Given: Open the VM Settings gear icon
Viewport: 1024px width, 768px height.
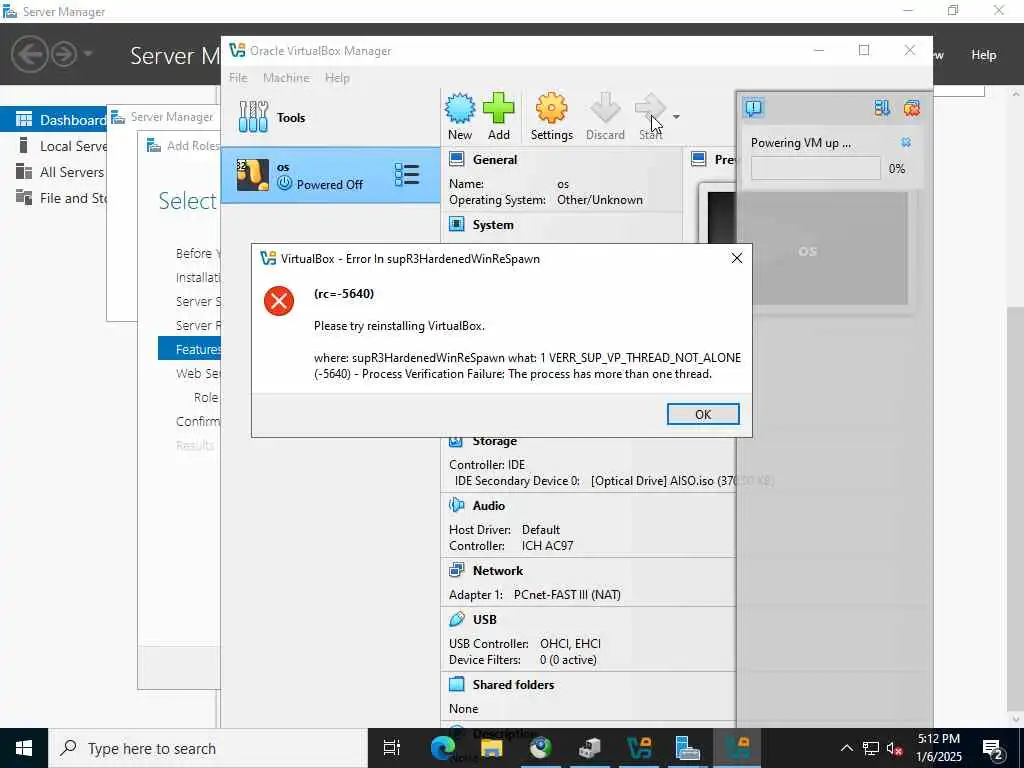Looking at the screenshot, I should pyautogui.click(x=551, y=116).
